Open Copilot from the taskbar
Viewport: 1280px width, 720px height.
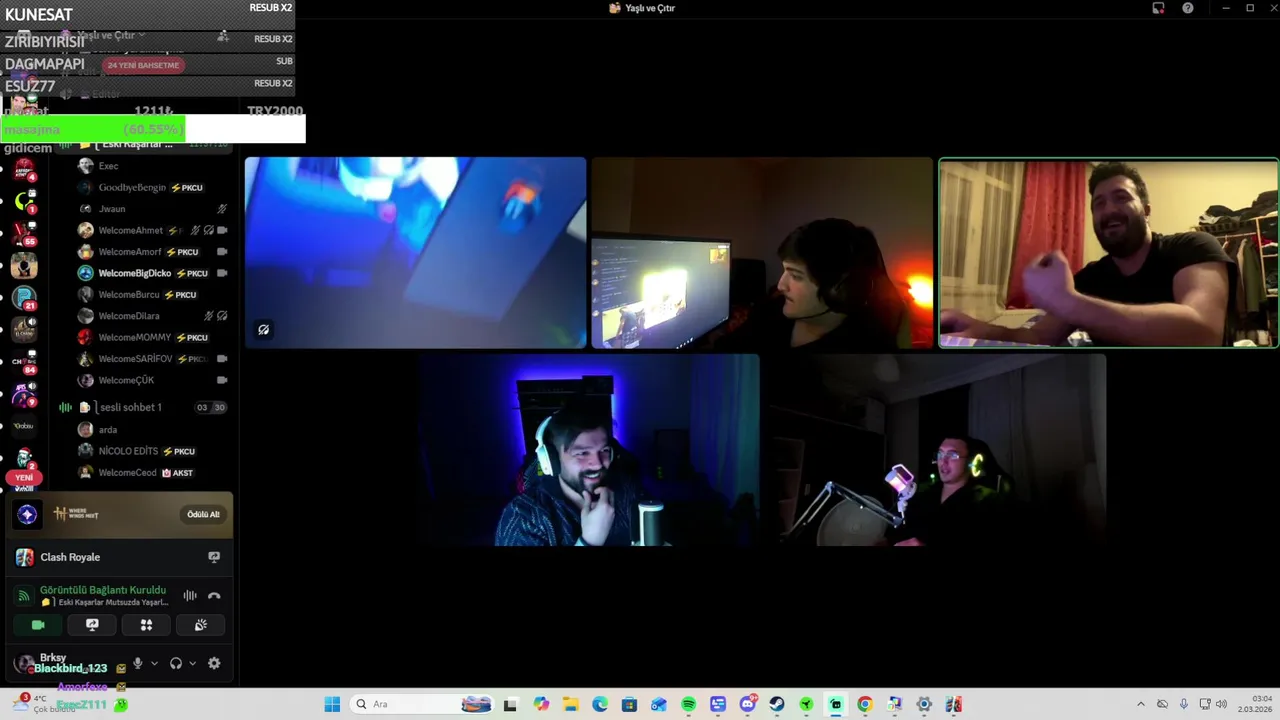pyautogui.click(x=541, y=704)
